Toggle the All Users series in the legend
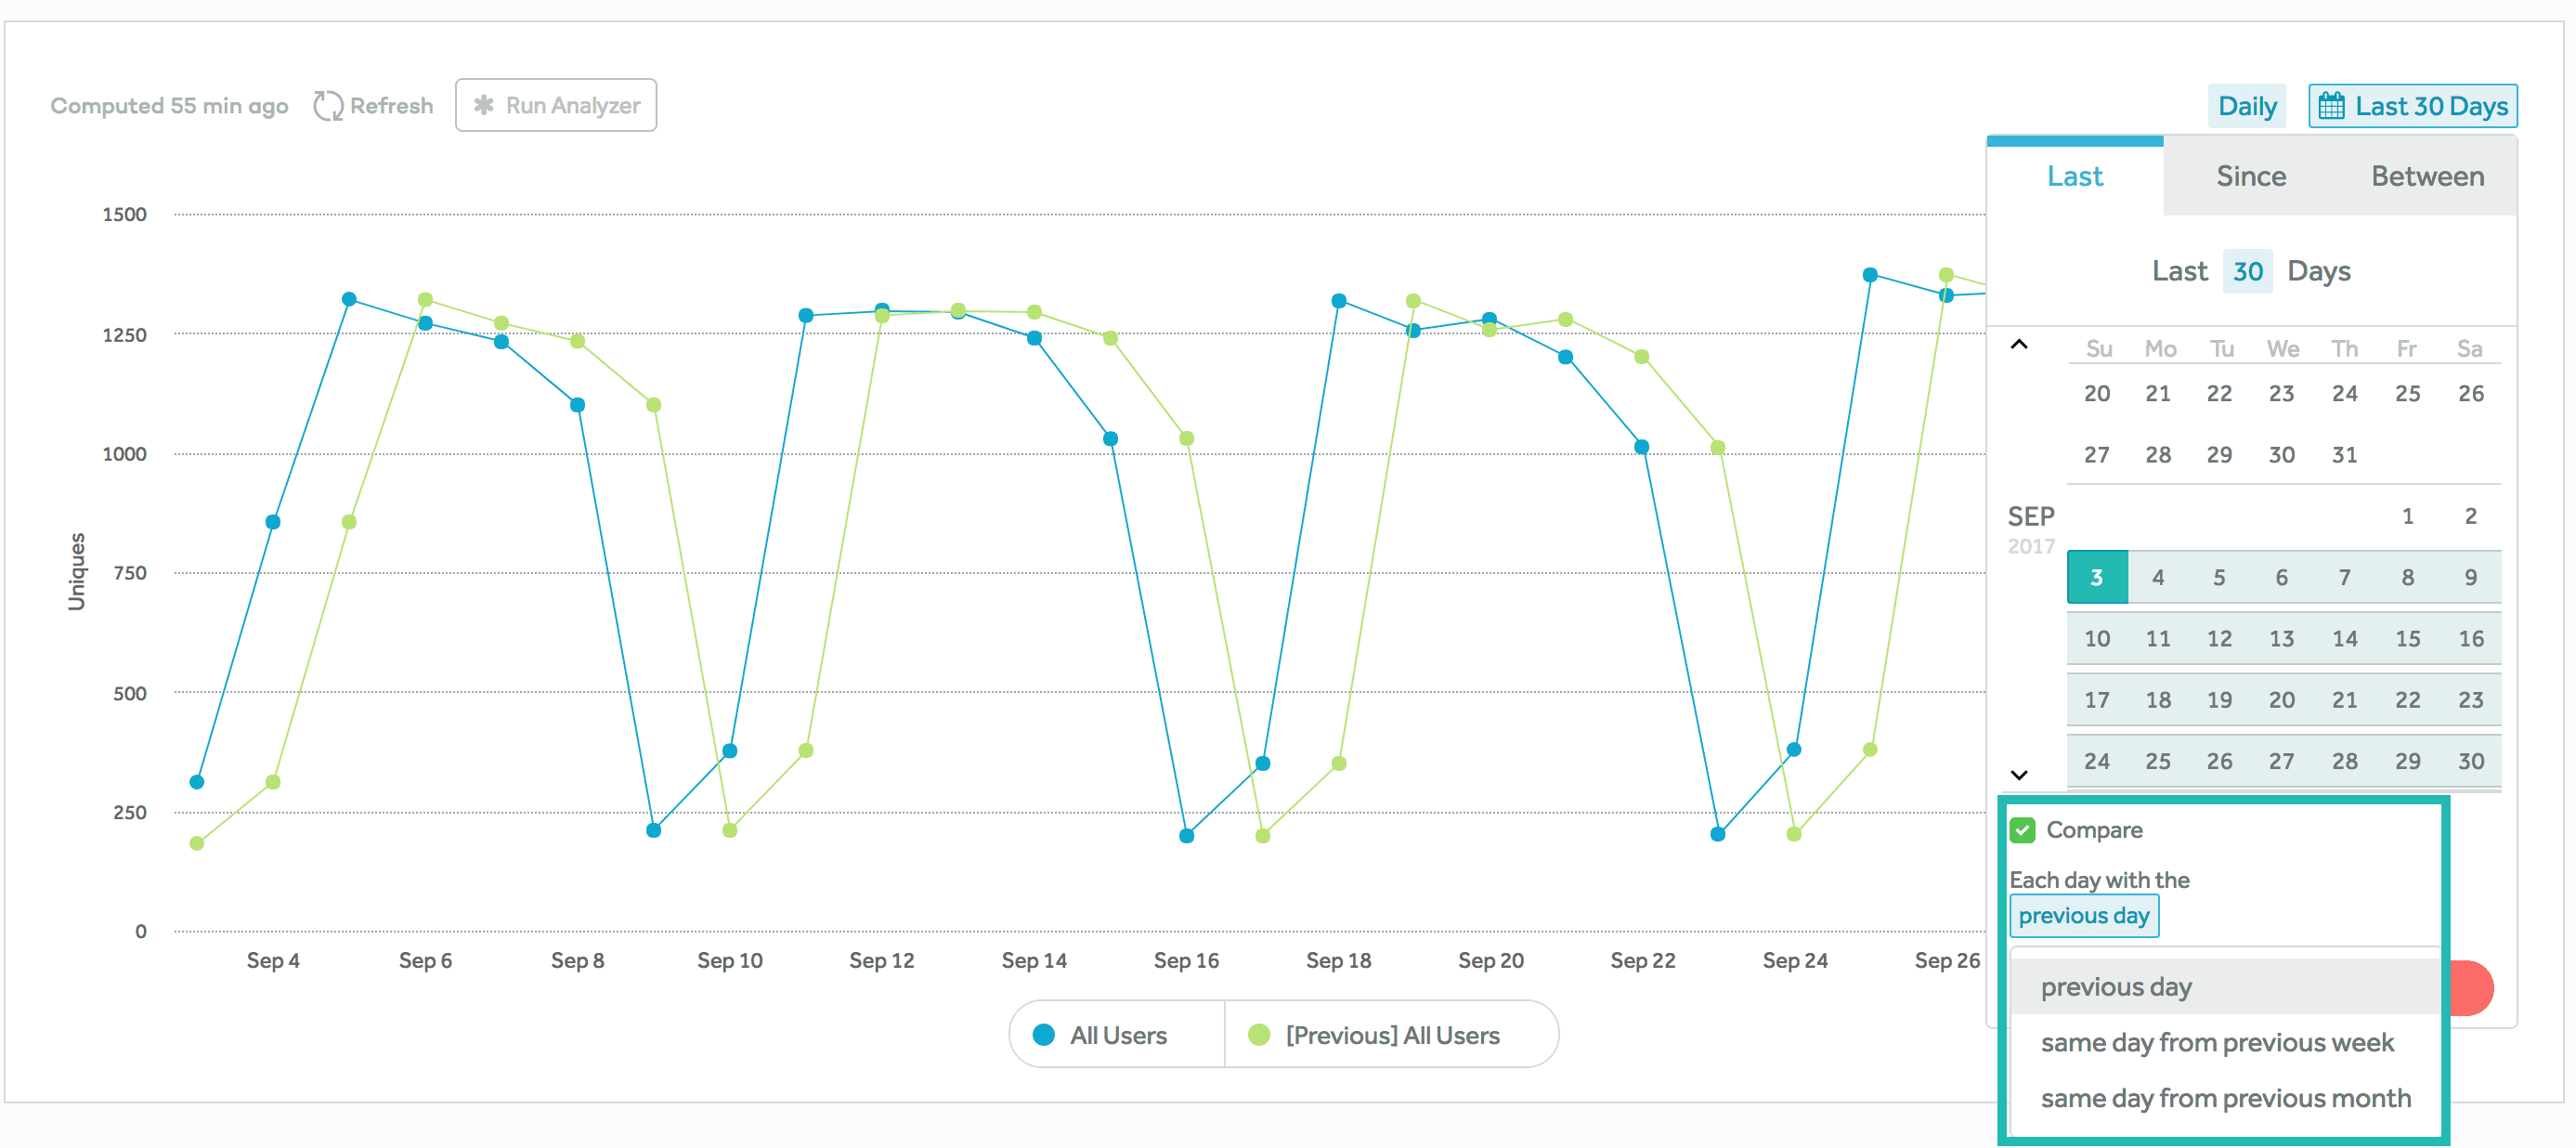Viewport: 2576px width, 1148px height. 1117,1035
